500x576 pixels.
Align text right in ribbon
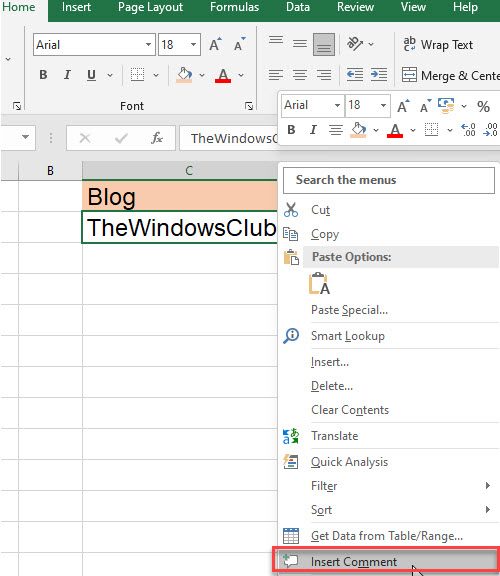(x=324, y=75)
